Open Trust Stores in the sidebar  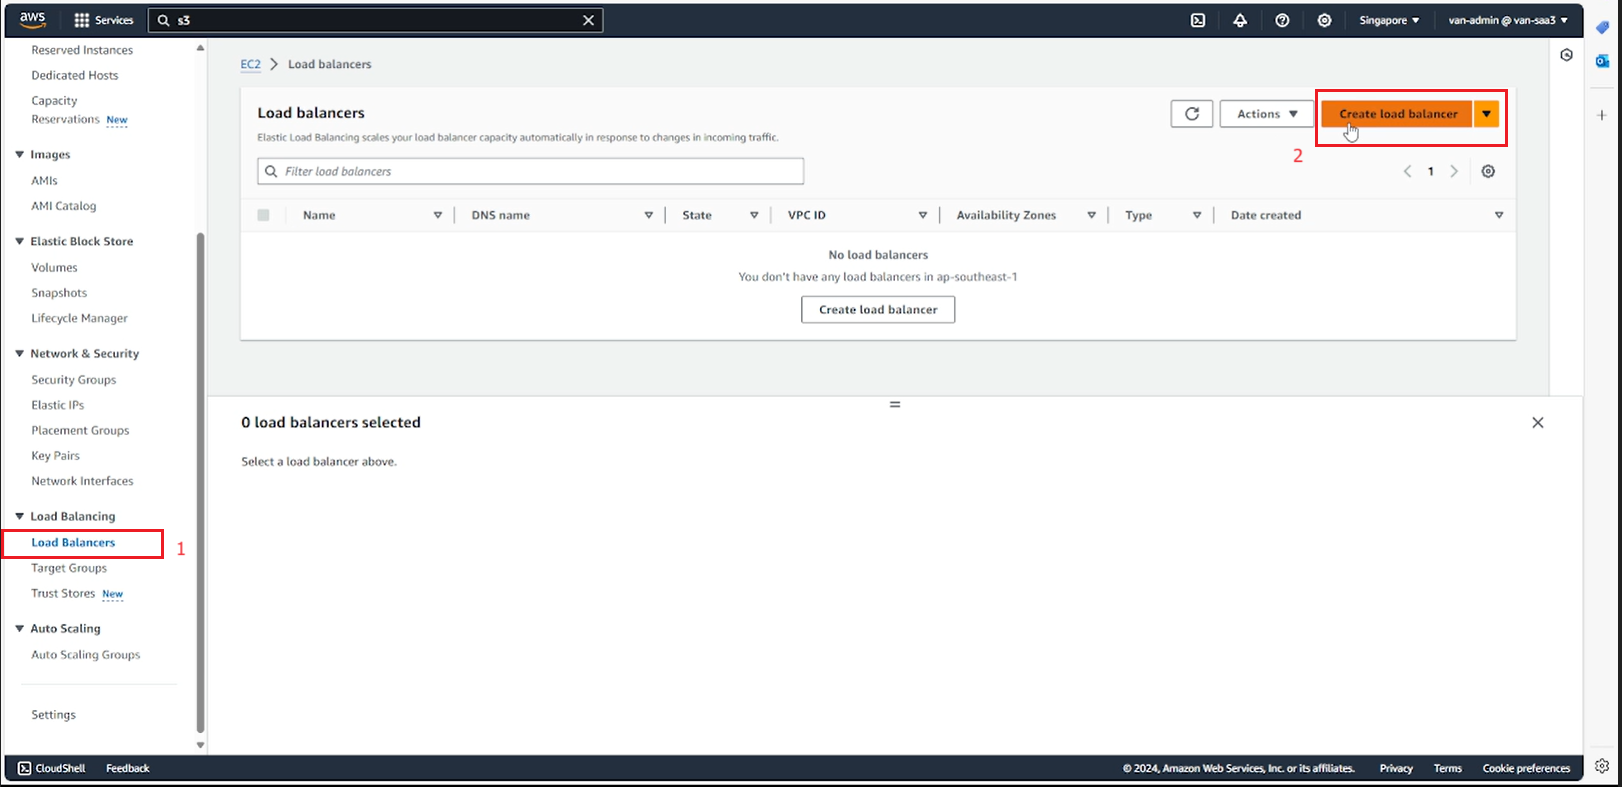tap(63, 593)
